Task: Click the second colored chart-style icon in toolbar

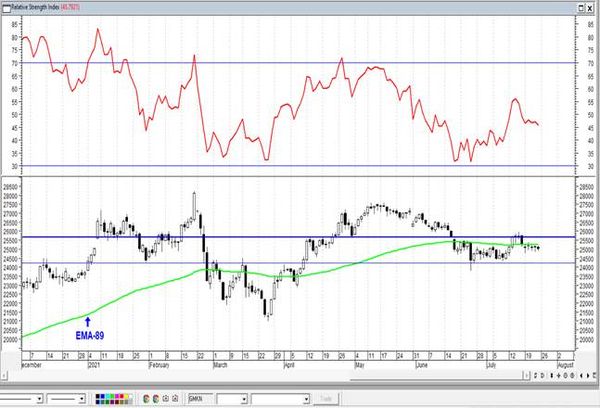Action: (155, 399)
